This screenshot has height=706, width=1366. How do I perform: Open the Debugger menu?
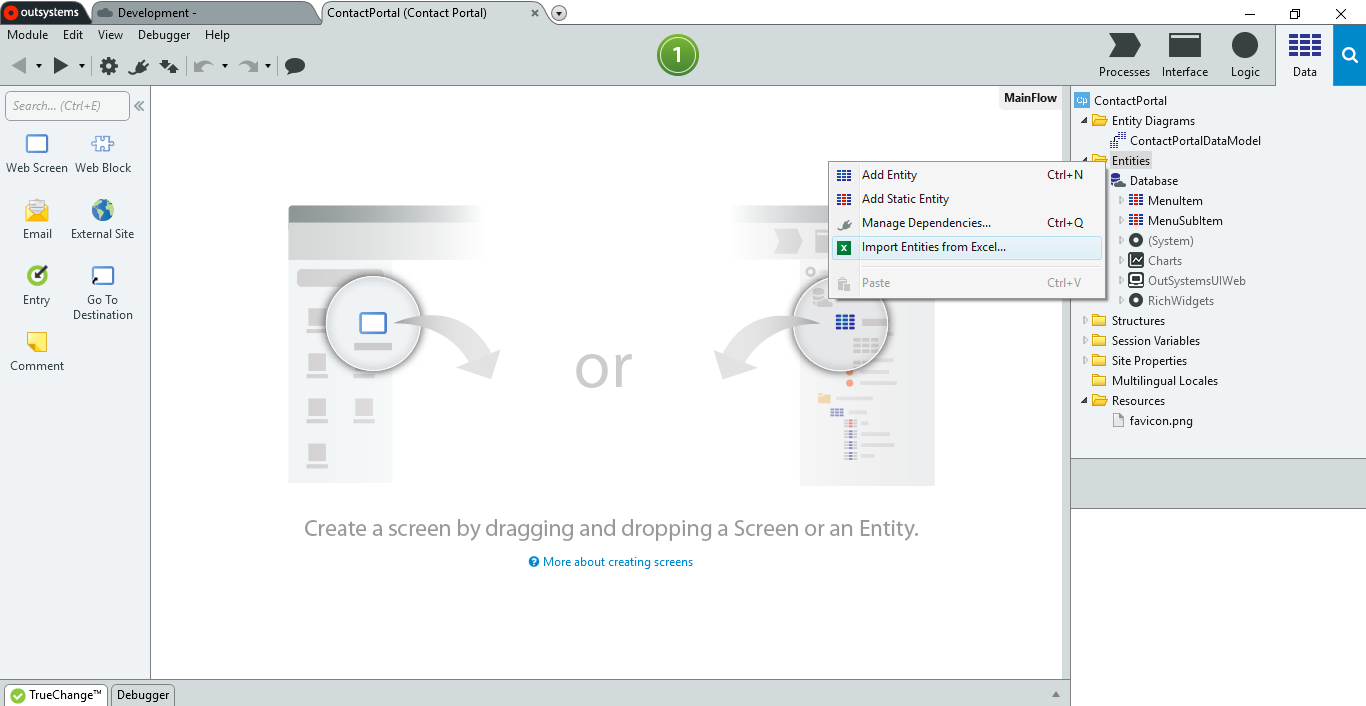pos(164,35)
